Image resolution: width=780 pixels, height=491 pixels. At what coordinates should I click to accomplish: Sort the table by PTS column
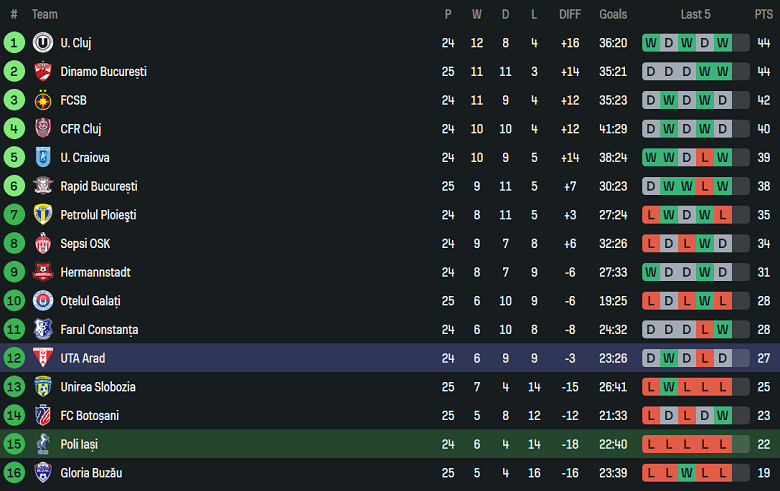coord(763,14)
